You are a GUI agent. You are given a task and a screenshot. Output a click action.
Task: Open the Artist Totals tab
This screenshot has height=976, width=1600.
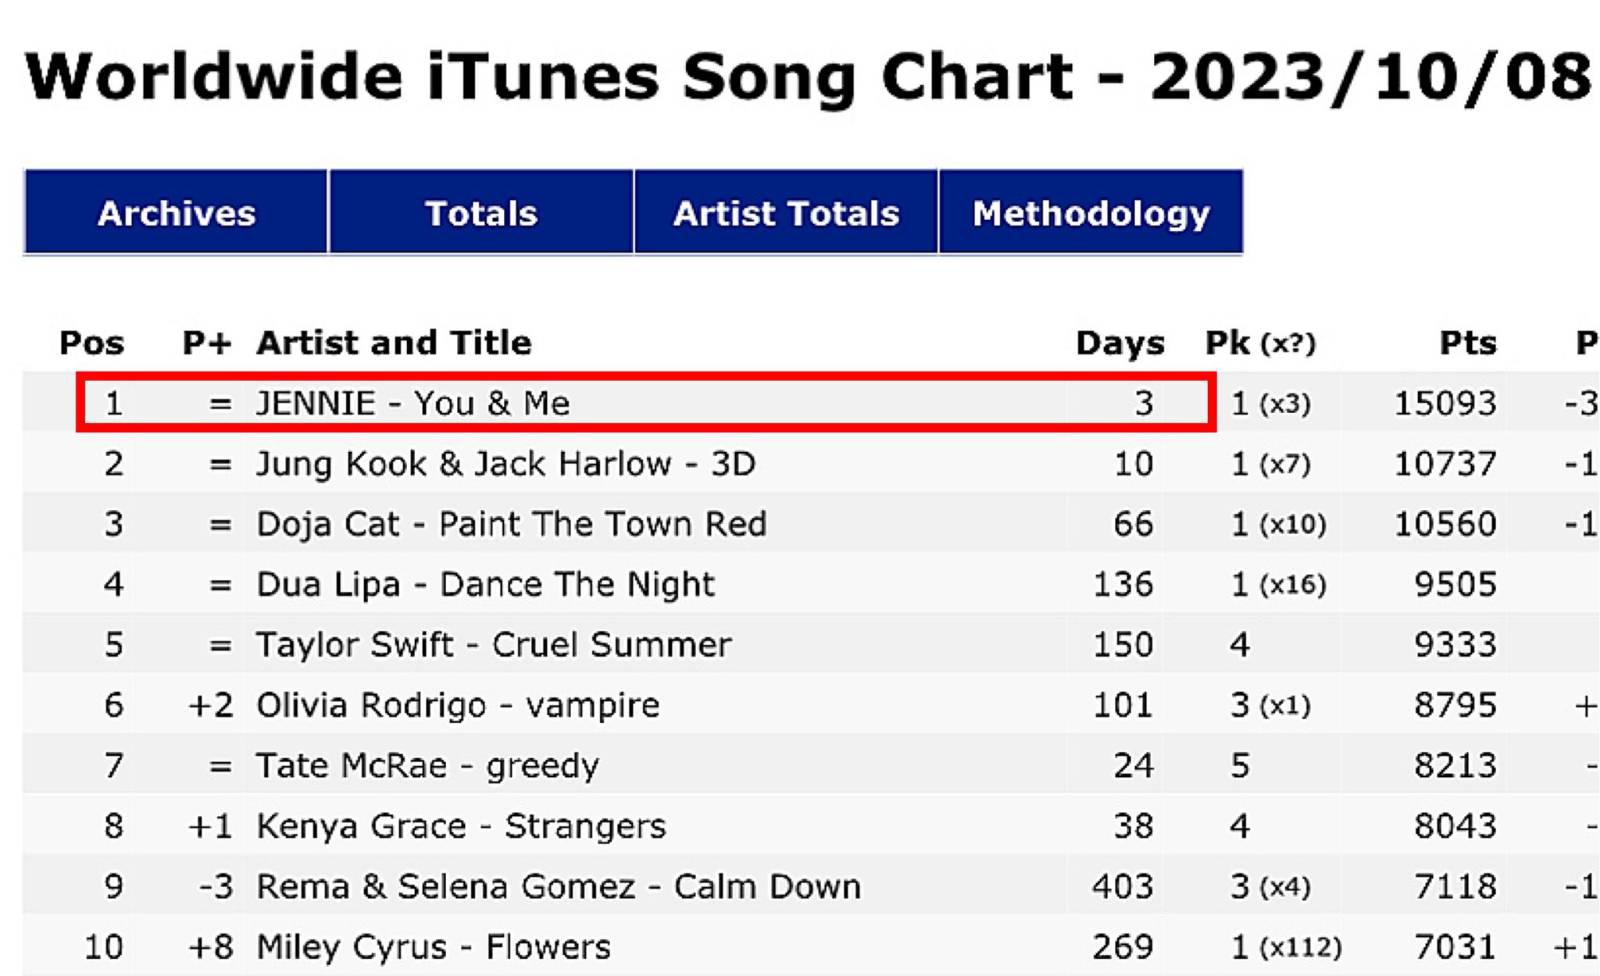786,213
